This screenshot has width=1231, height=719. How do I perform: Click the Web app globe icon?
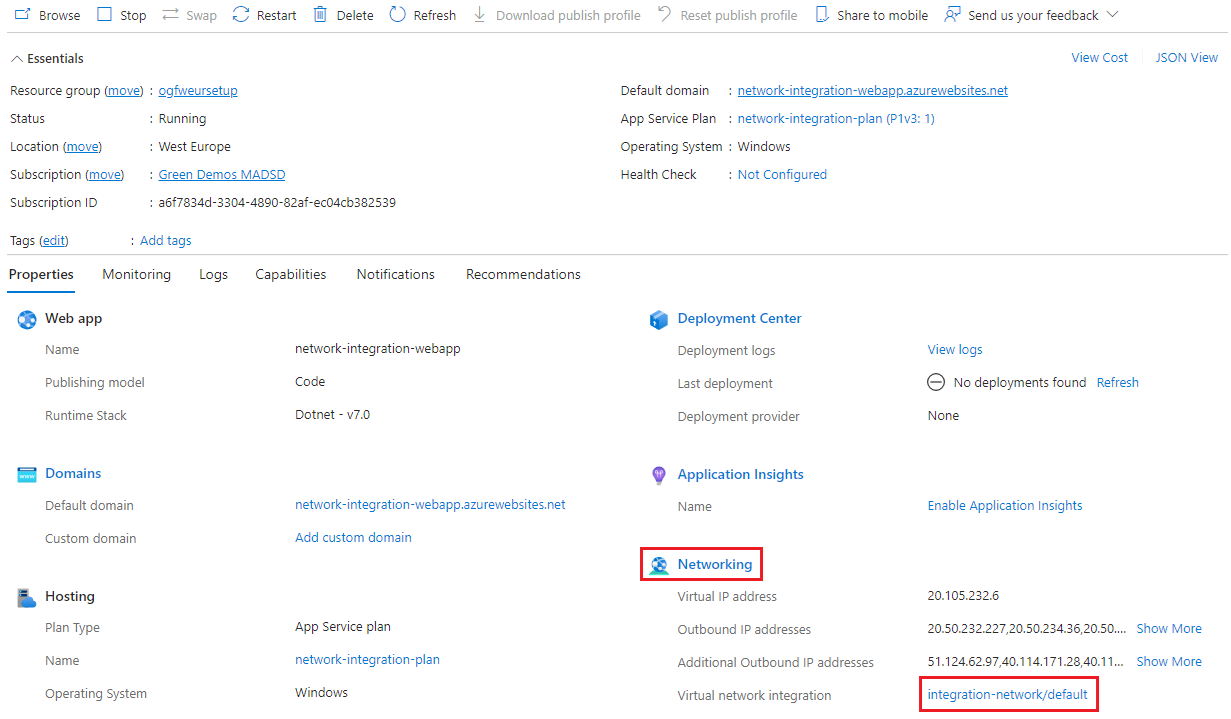tap(26, 318)
